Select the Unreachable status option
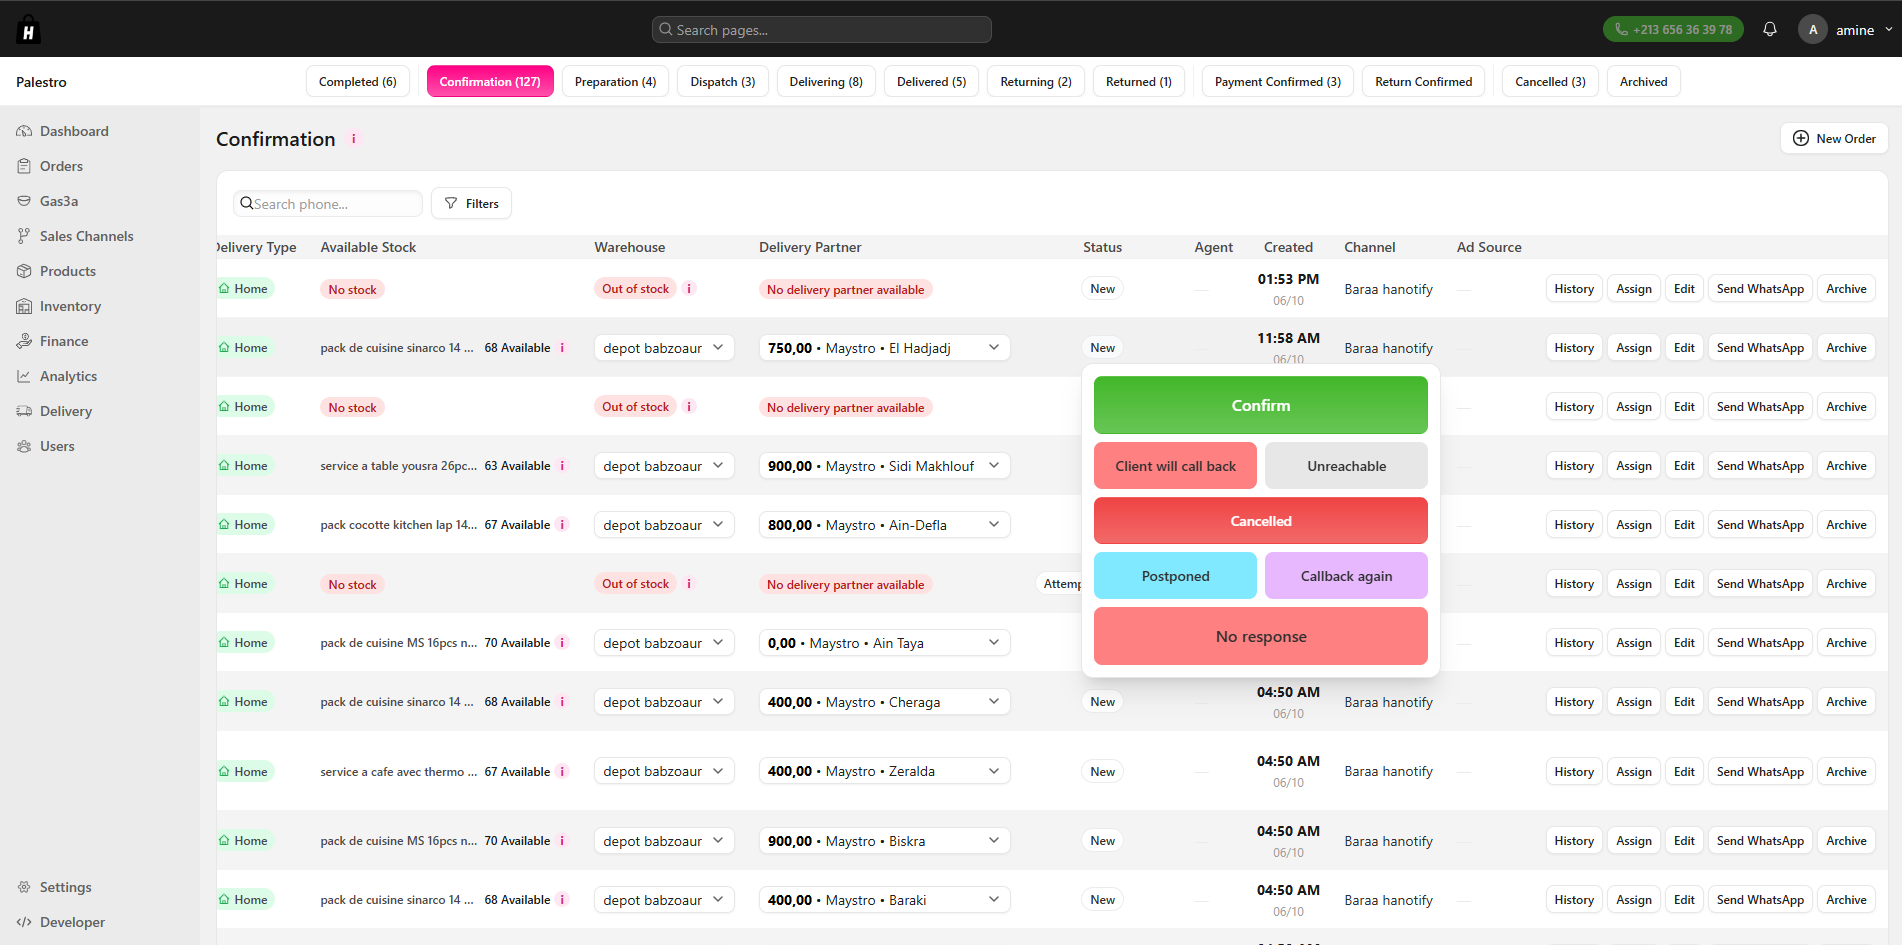1902x945 pixels. click(x=1346, y=466)
